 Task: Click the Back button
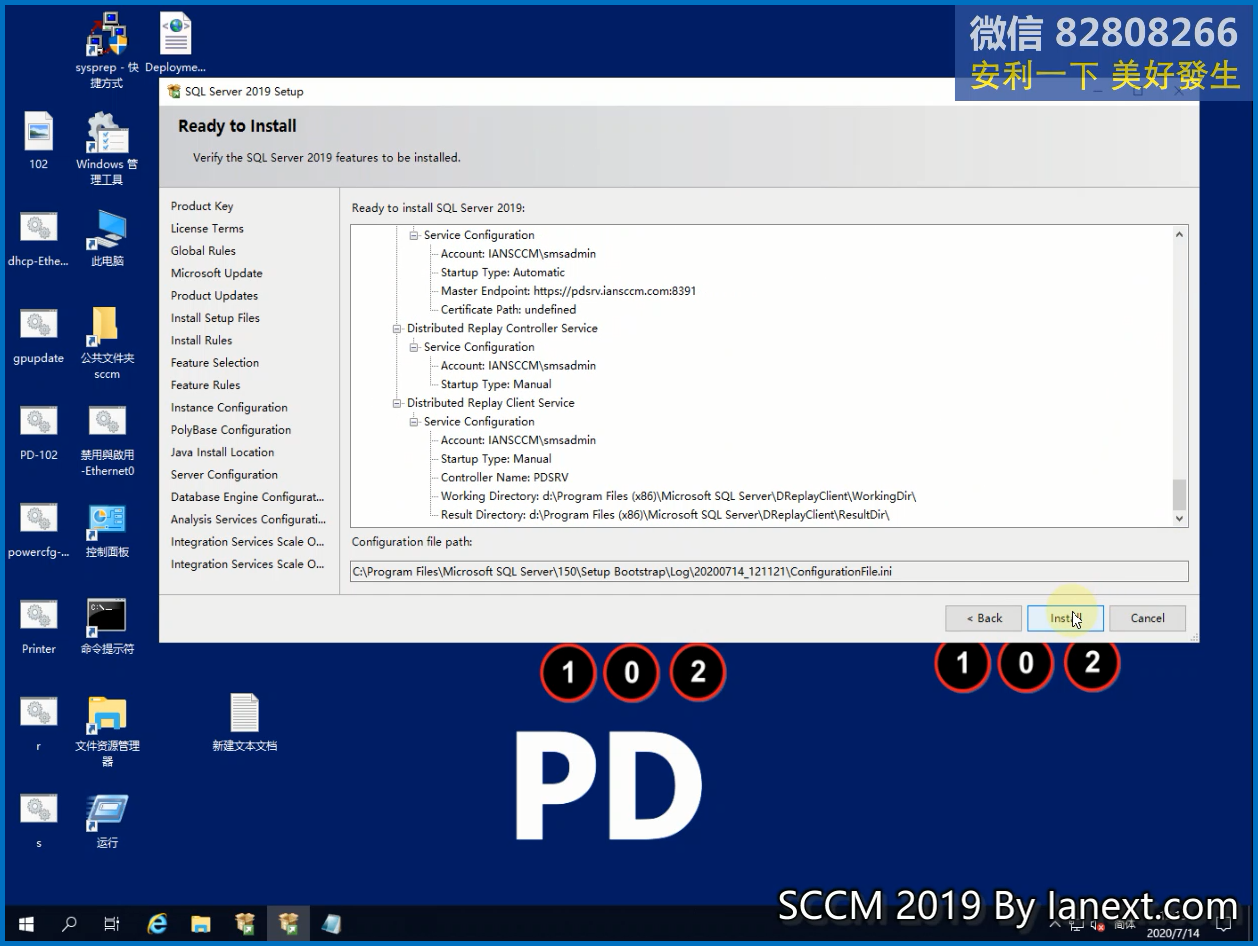pos(984,618)
